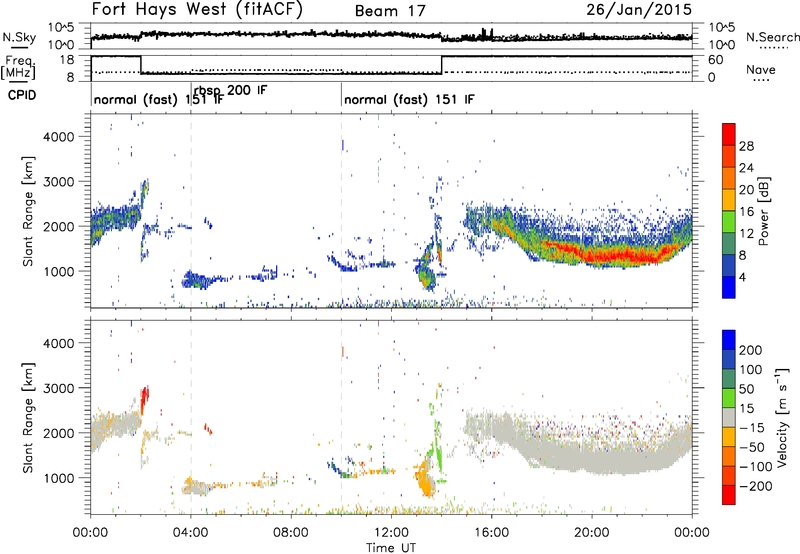Click the Power colorbar tick label '28'
The width and height of the screenshot is (800, 554).
coord(746,146)
